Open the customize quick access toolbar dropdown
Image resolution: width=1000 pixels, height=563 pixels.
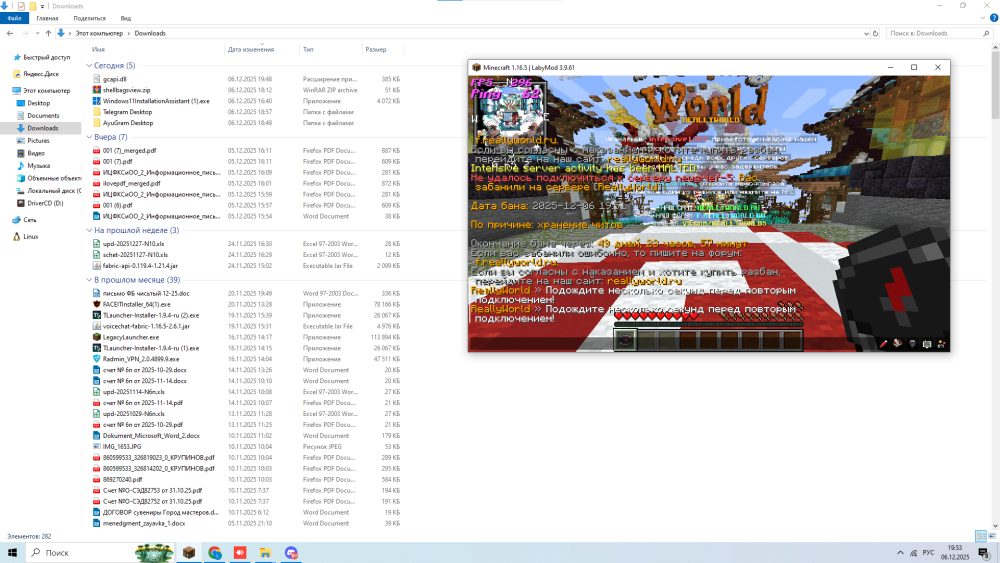click(42, 6)
